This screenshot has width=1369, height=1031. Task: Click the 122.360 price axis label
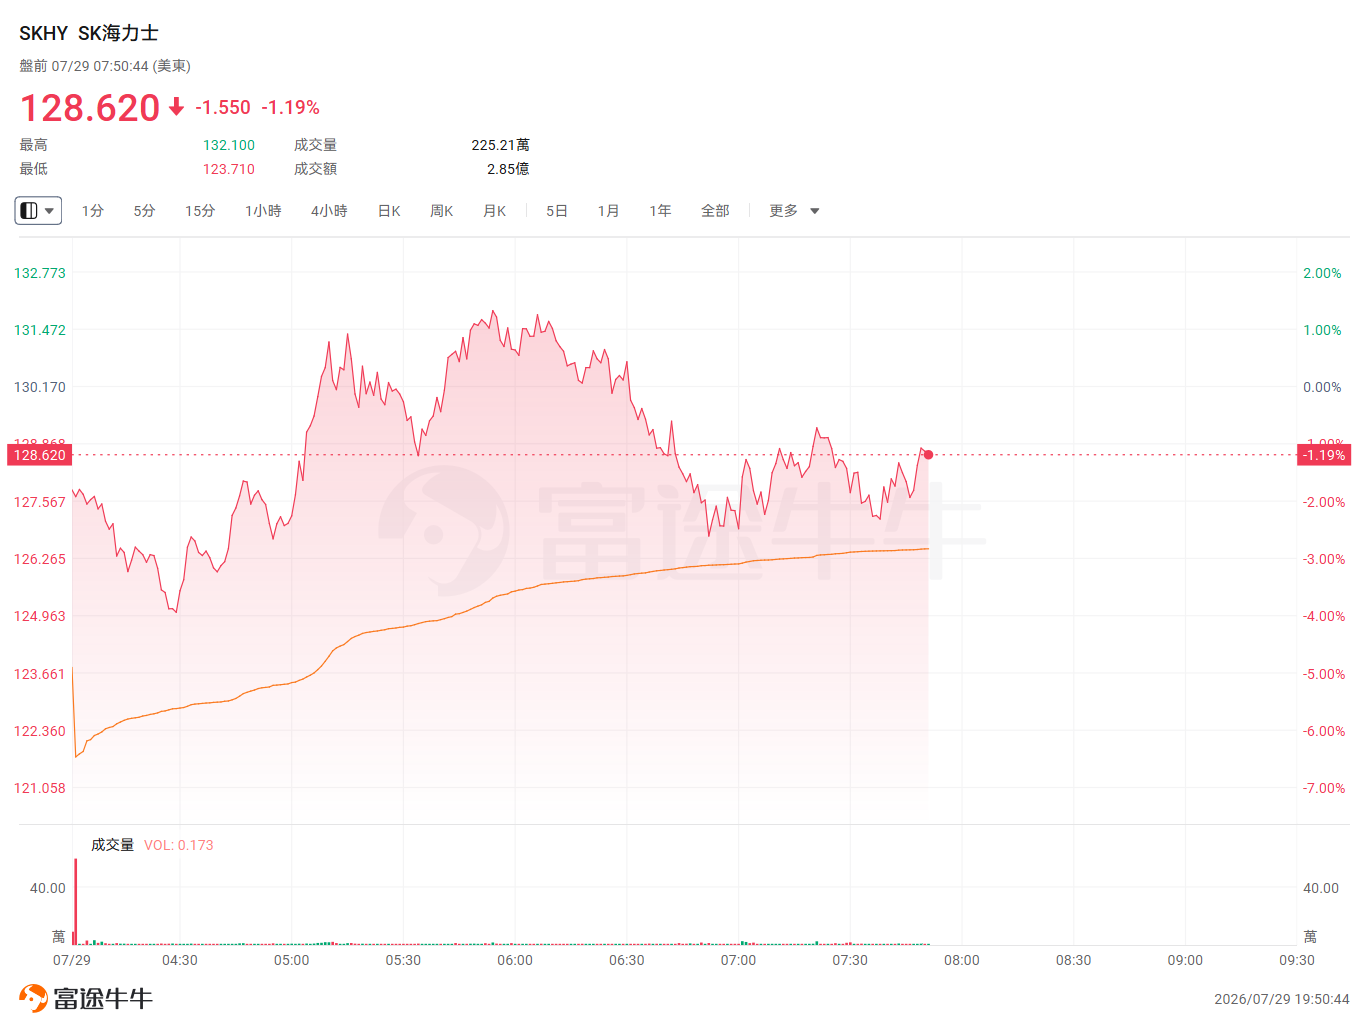tap(40, 731)
